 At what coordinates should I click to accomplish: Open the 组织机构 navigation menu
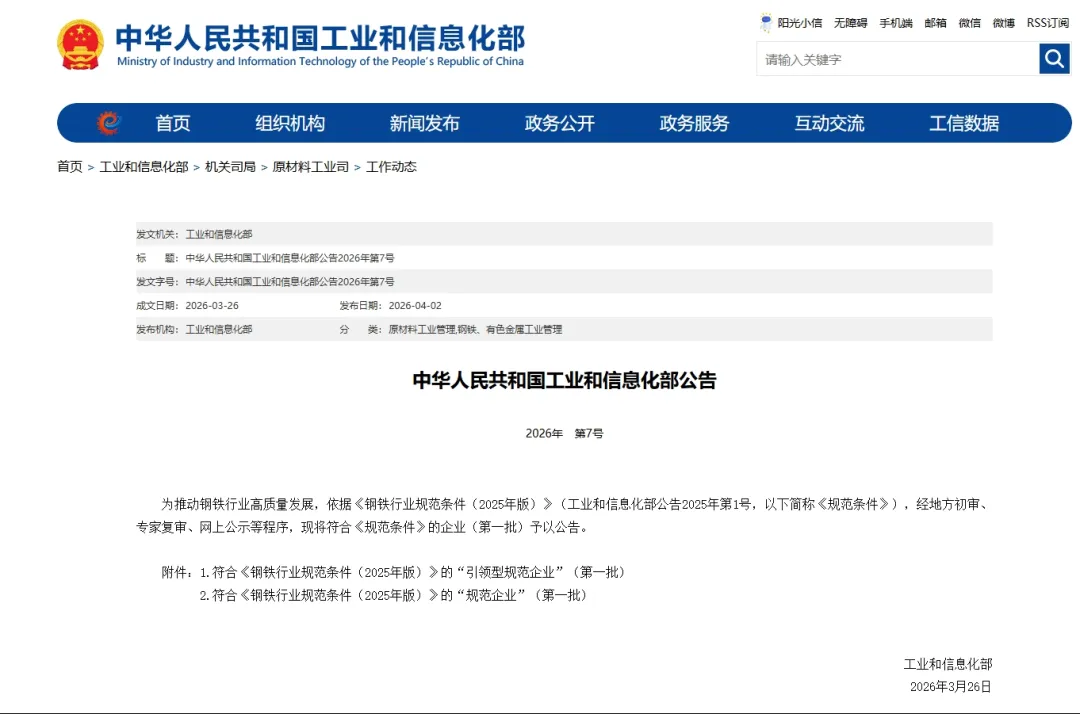[290, 123]
